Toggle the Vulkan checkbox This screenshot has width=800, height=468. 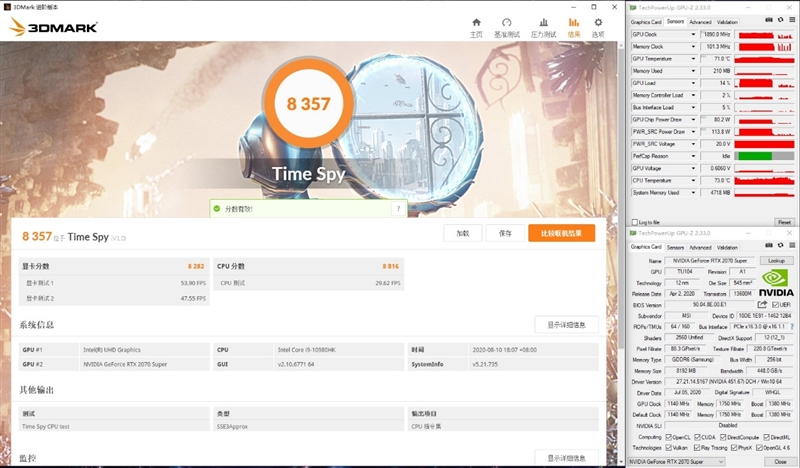668,448
